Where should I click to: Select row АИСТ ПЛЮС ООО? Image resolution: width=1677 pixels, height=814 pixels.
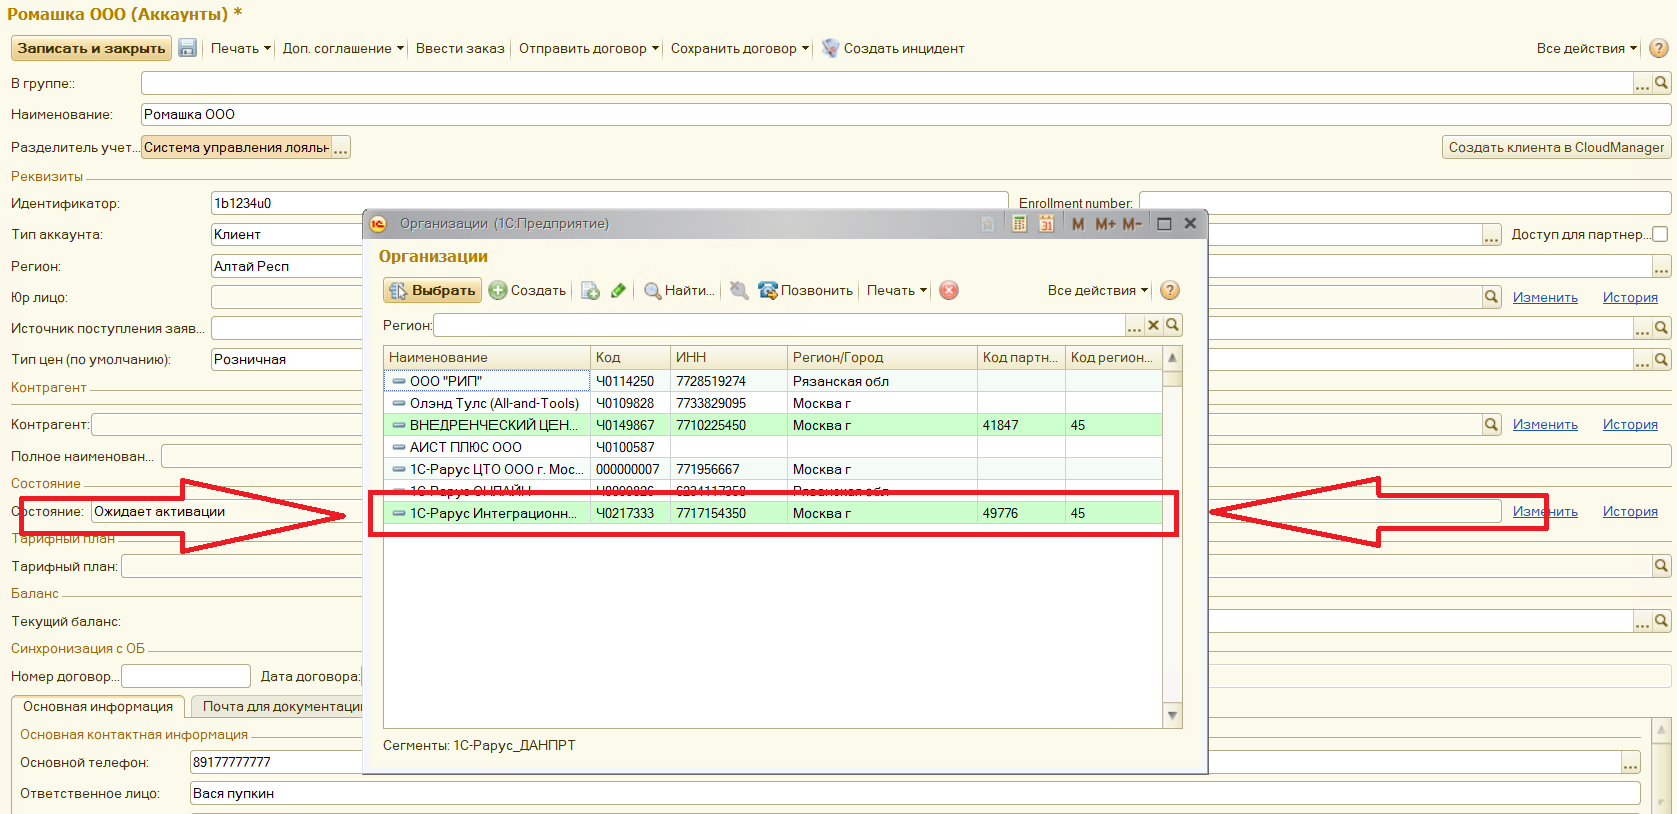point(772,447)
